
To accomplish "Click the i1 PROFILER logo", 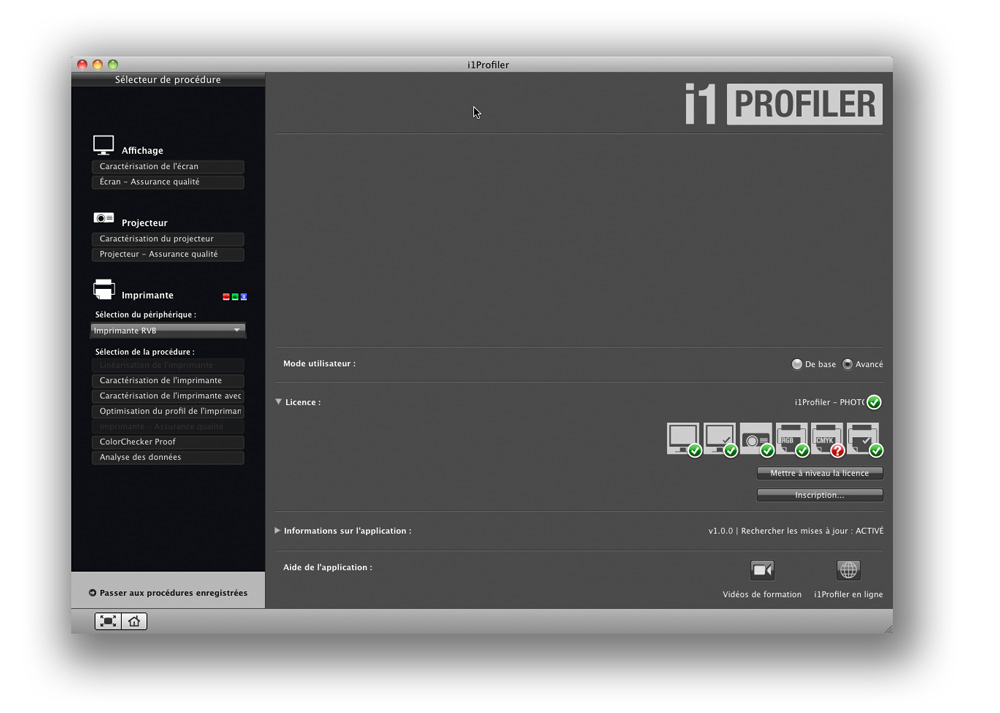I will click(784, 104).
